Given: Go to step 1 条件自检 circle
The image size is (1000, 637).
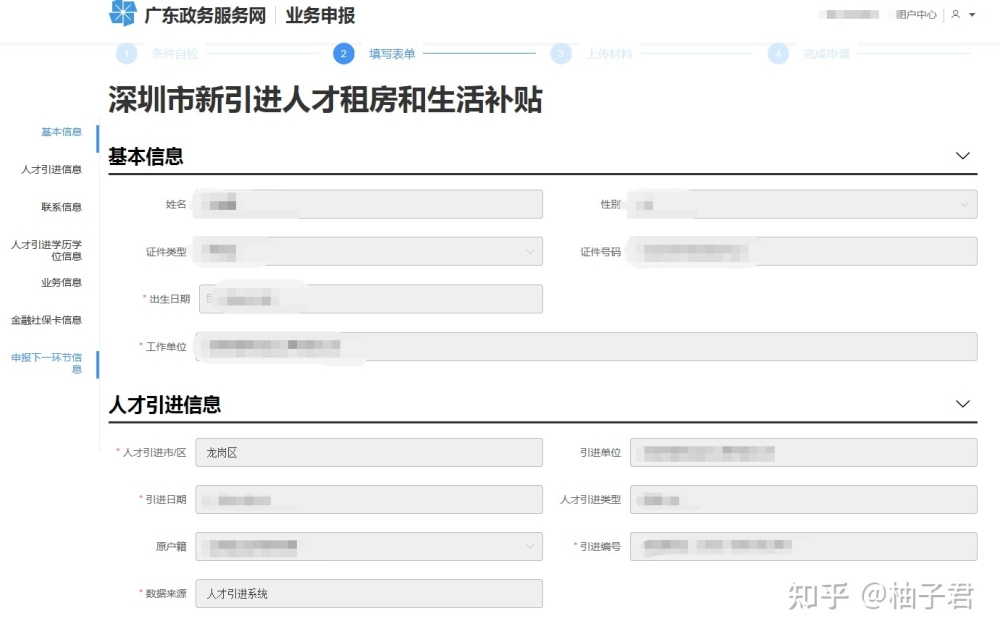Looking at the screenshot, I should click(x=126, y=54).
